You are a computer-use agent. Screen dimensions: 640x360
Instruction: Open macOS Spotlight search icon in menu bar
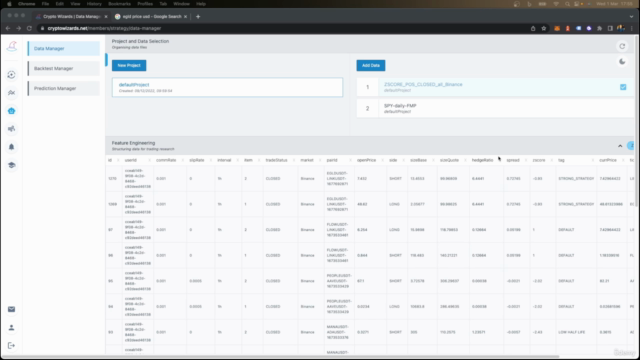click(x=567, y=4)
